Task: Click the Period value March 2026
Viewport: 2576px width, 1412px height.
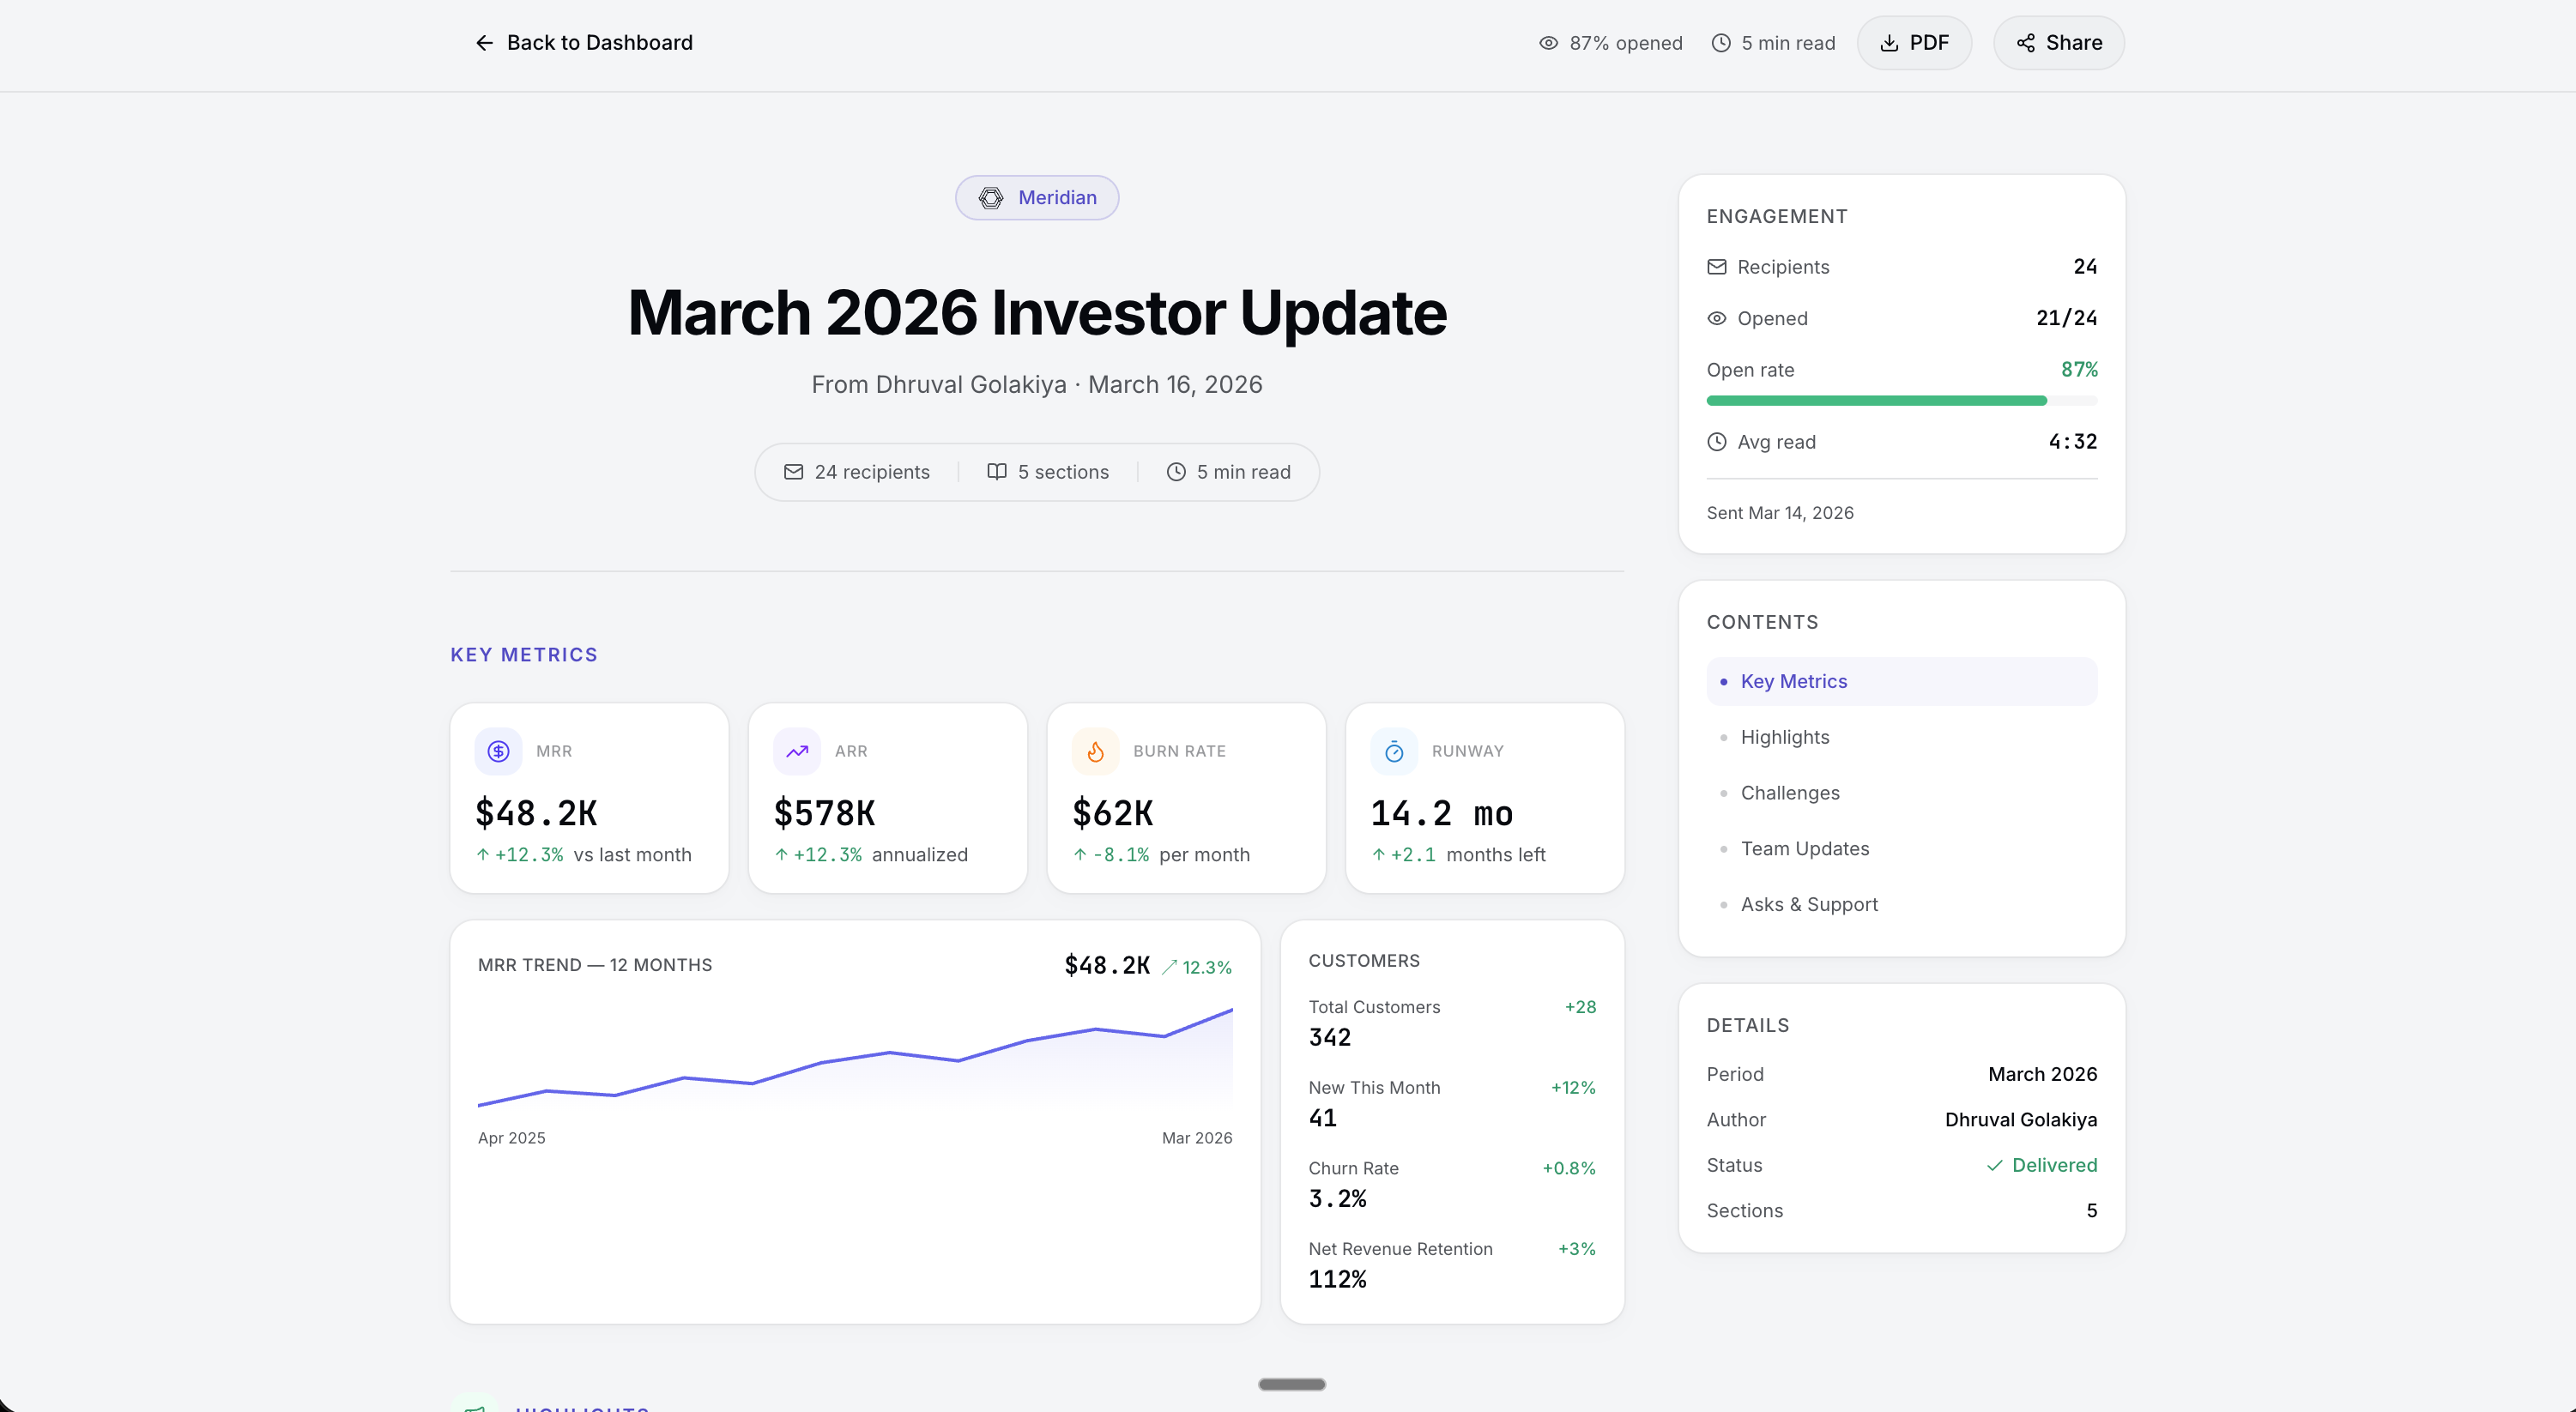Action: pos(2043,1075)
